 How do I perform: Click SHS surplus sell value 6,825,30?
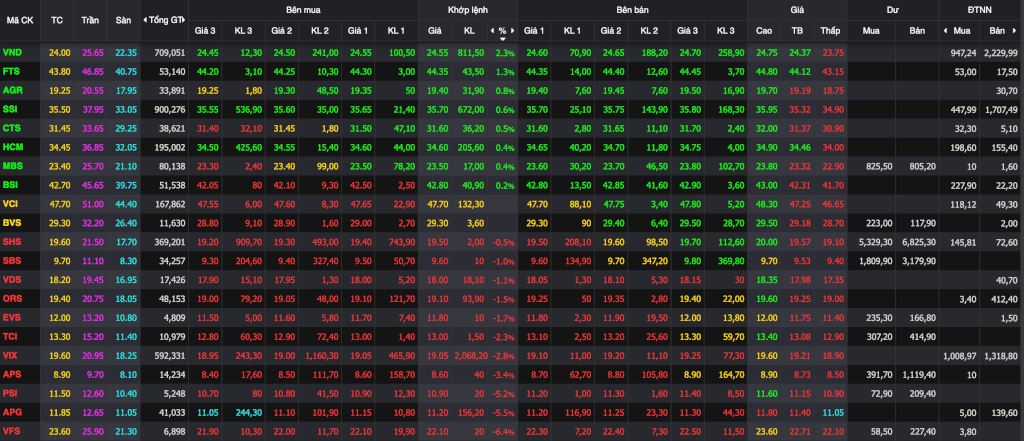coord(918,242)
